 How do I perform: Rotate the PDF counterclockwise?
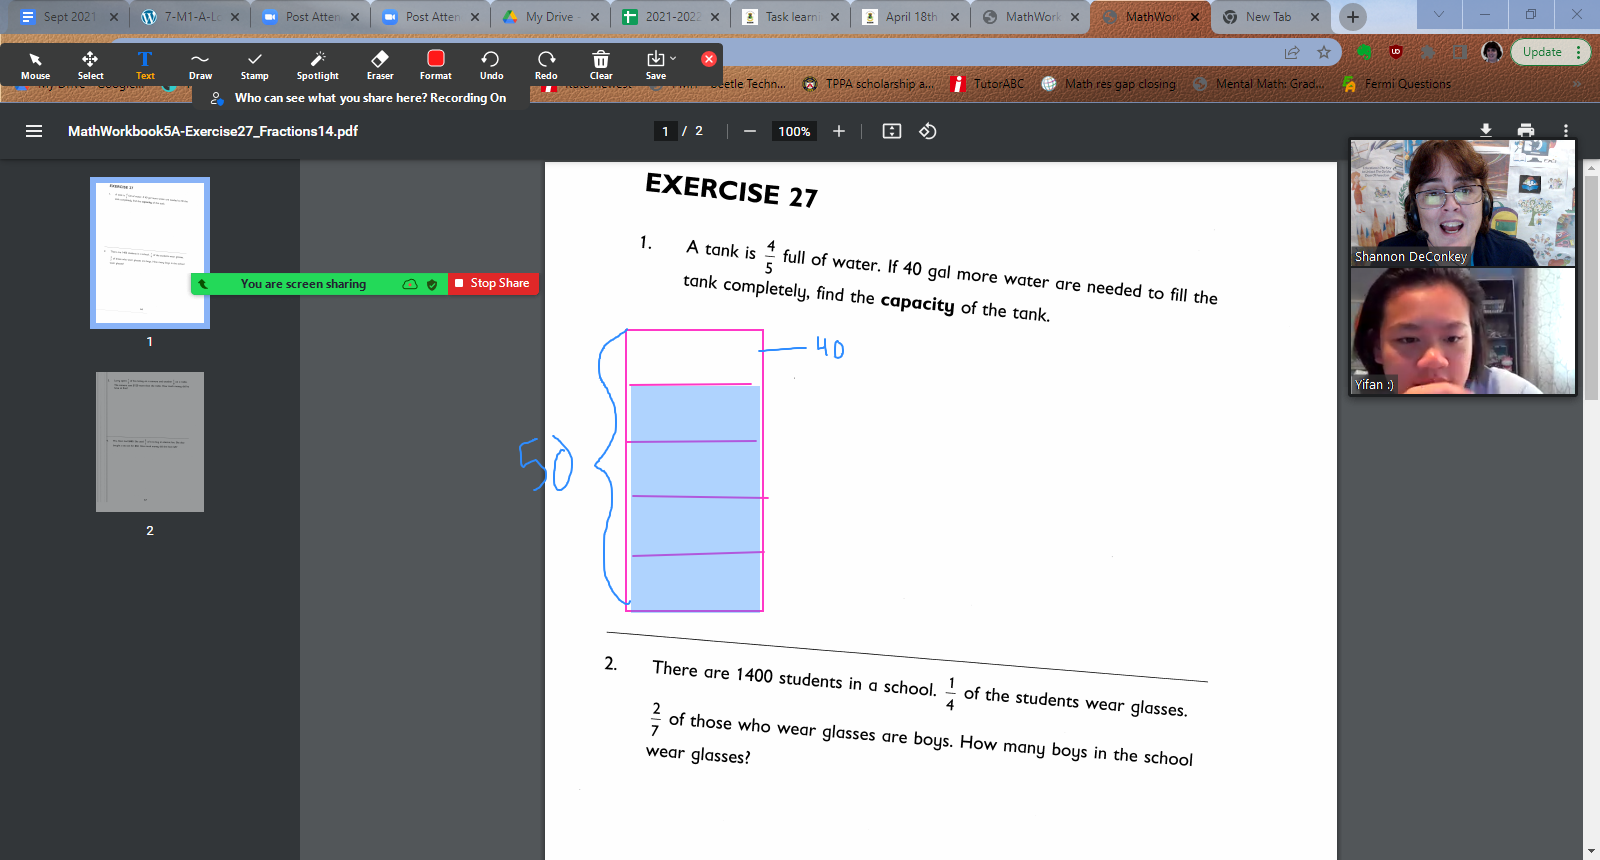[928, 131]
